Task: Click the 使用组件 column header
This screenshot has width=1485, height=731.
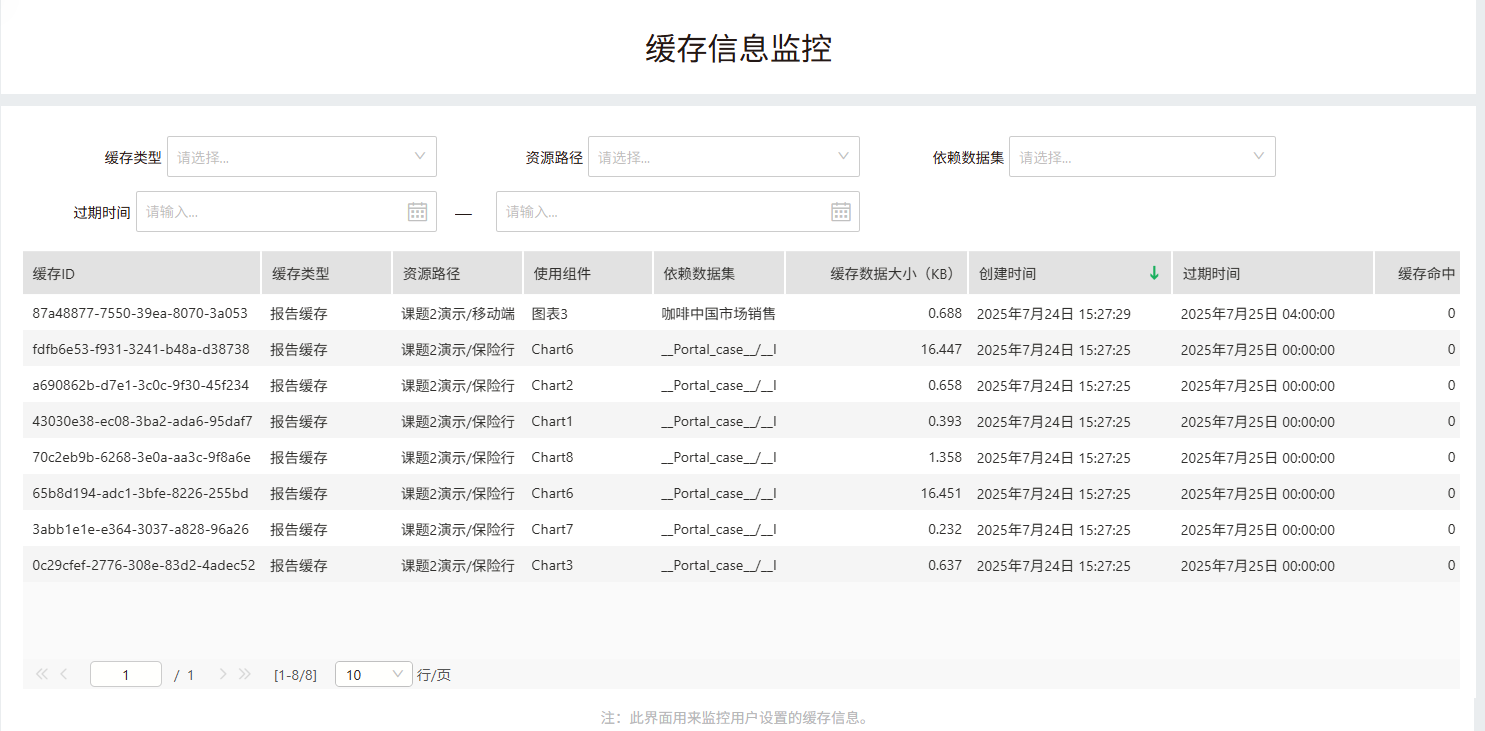Action: 587,273
